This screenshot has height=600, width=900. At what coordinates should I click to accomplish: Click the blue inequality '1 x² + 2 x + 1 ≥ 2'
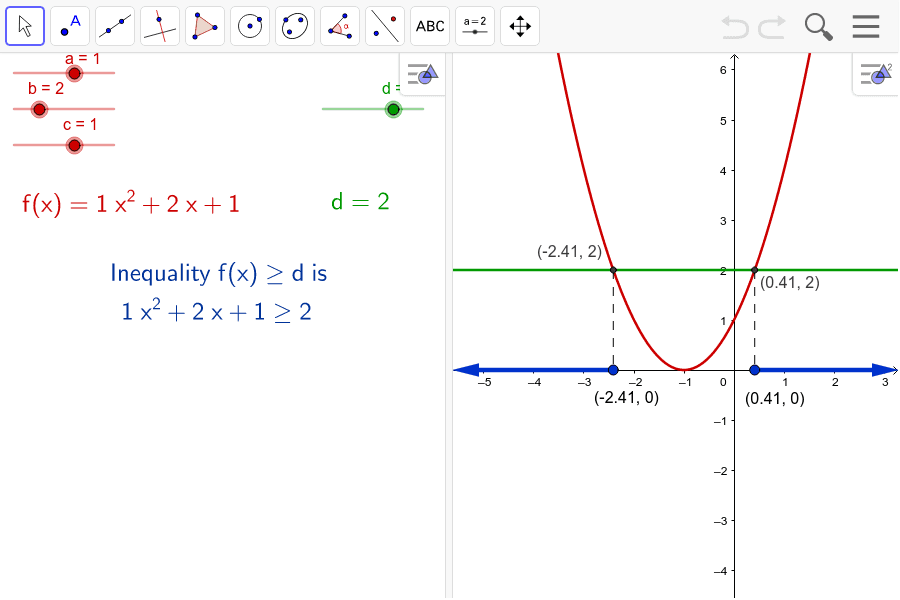216,311
